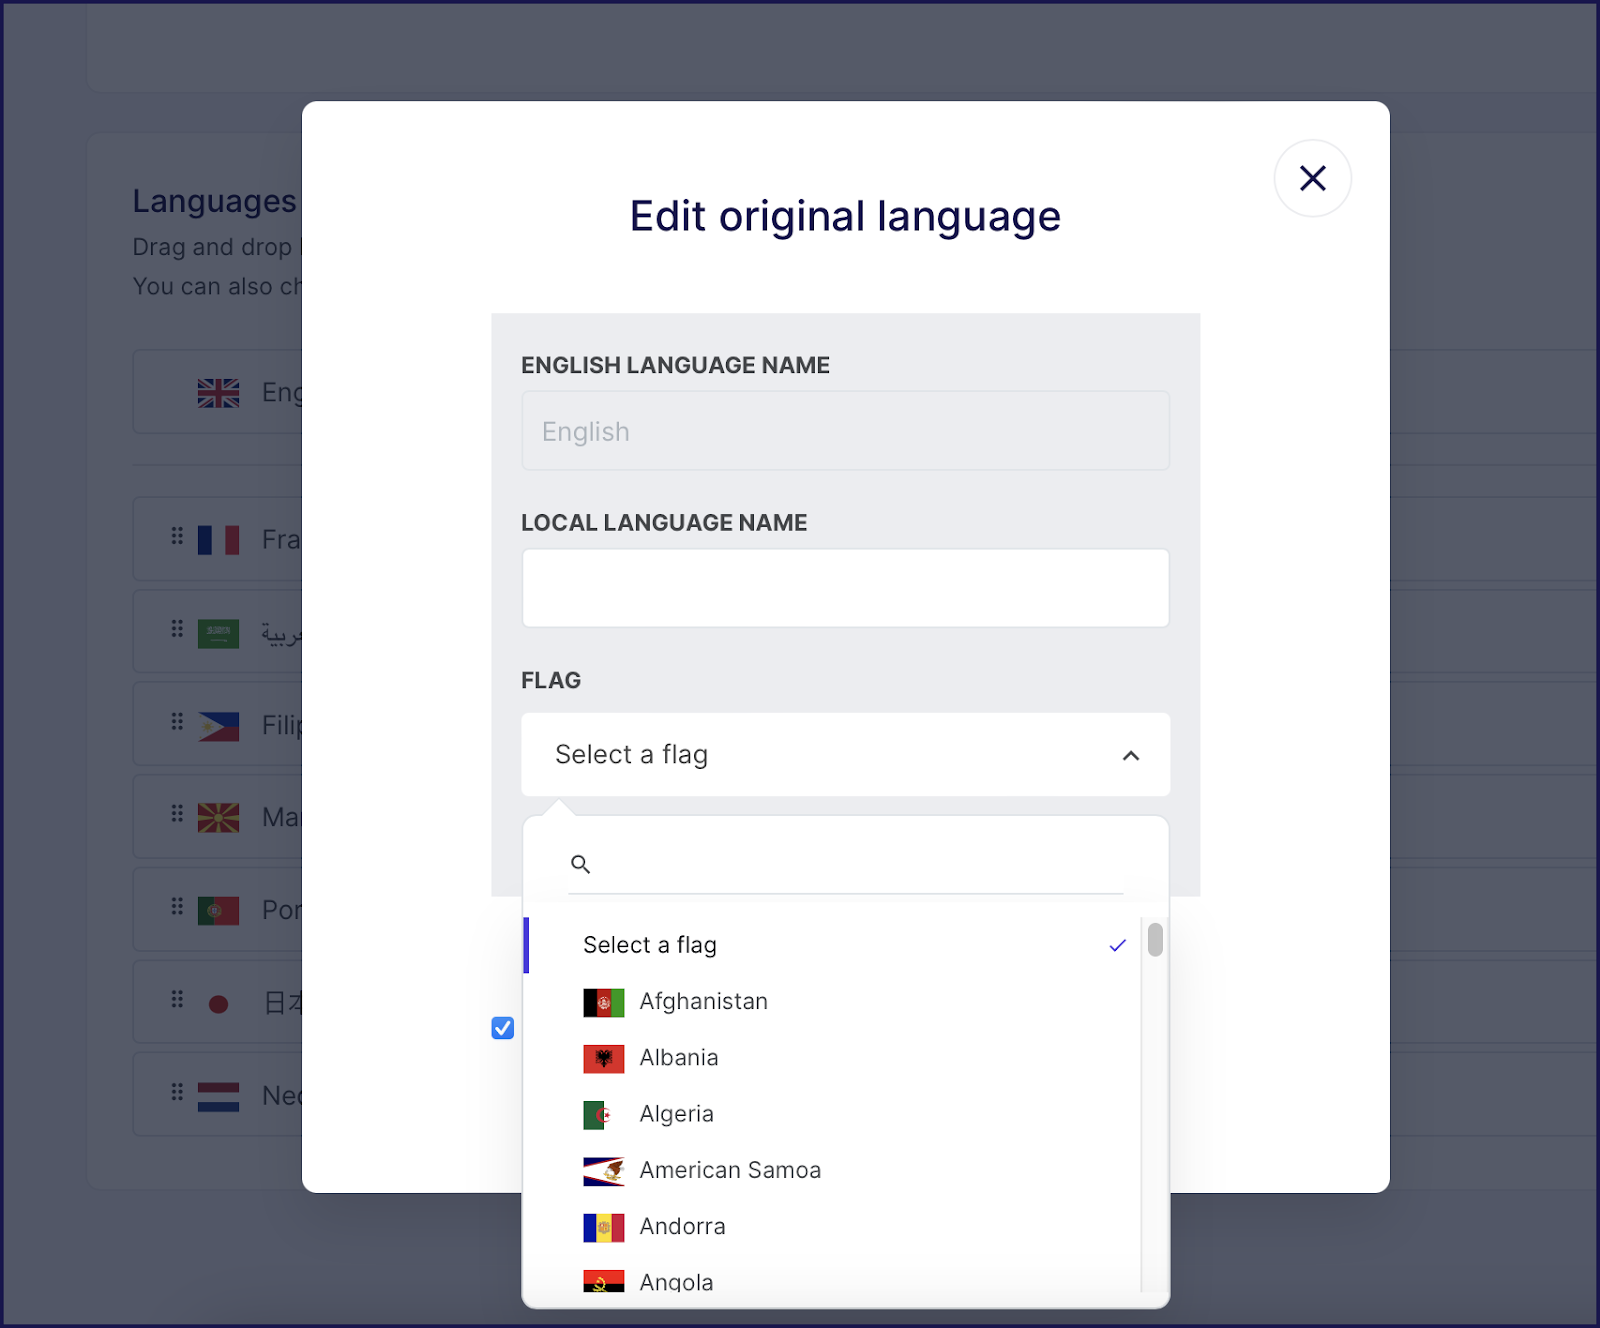Image resolution: width=1600 pixels, height=1328 pixels.
Task: Click the 'Languages' heading in background page
Action: [215, 202]
